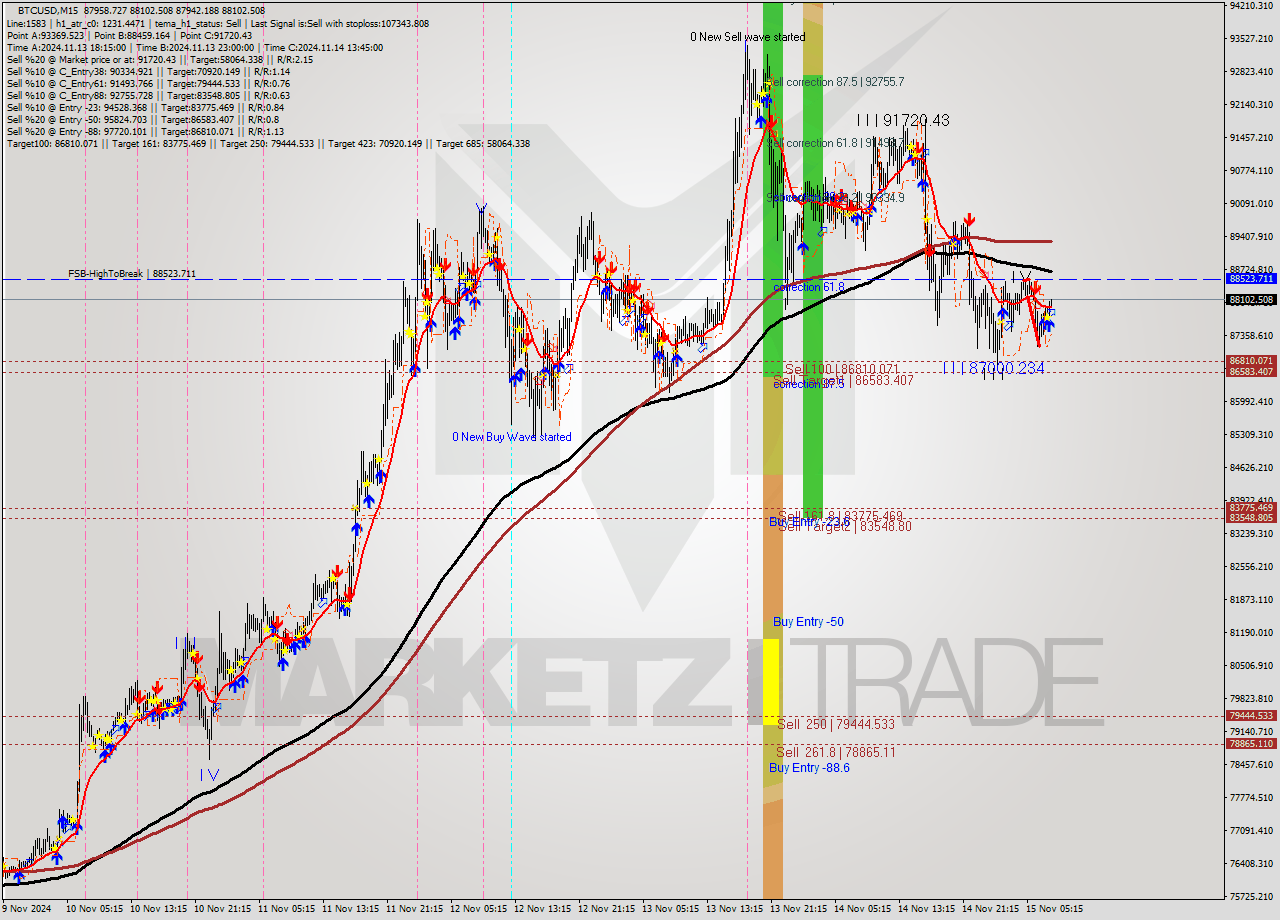Select the 'FSB-HighToBreak | 88523.711' line label
The width and height of the screenshot is (1280, 920).
point(132,273)
